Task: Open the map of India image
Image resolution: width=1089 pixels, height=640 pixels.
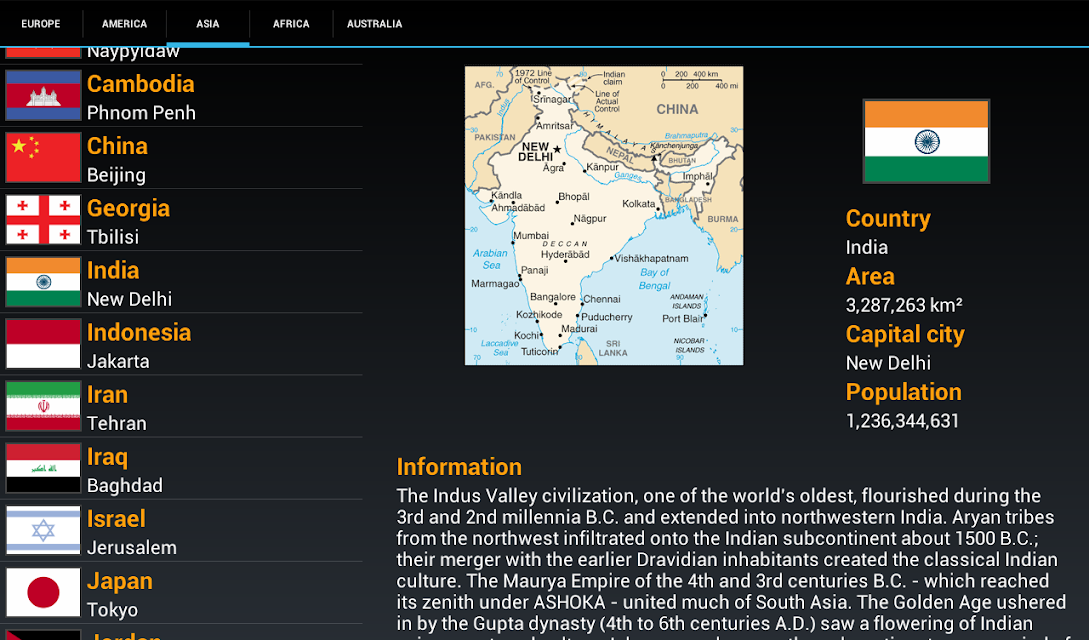Action: click(x=604, y=215)
